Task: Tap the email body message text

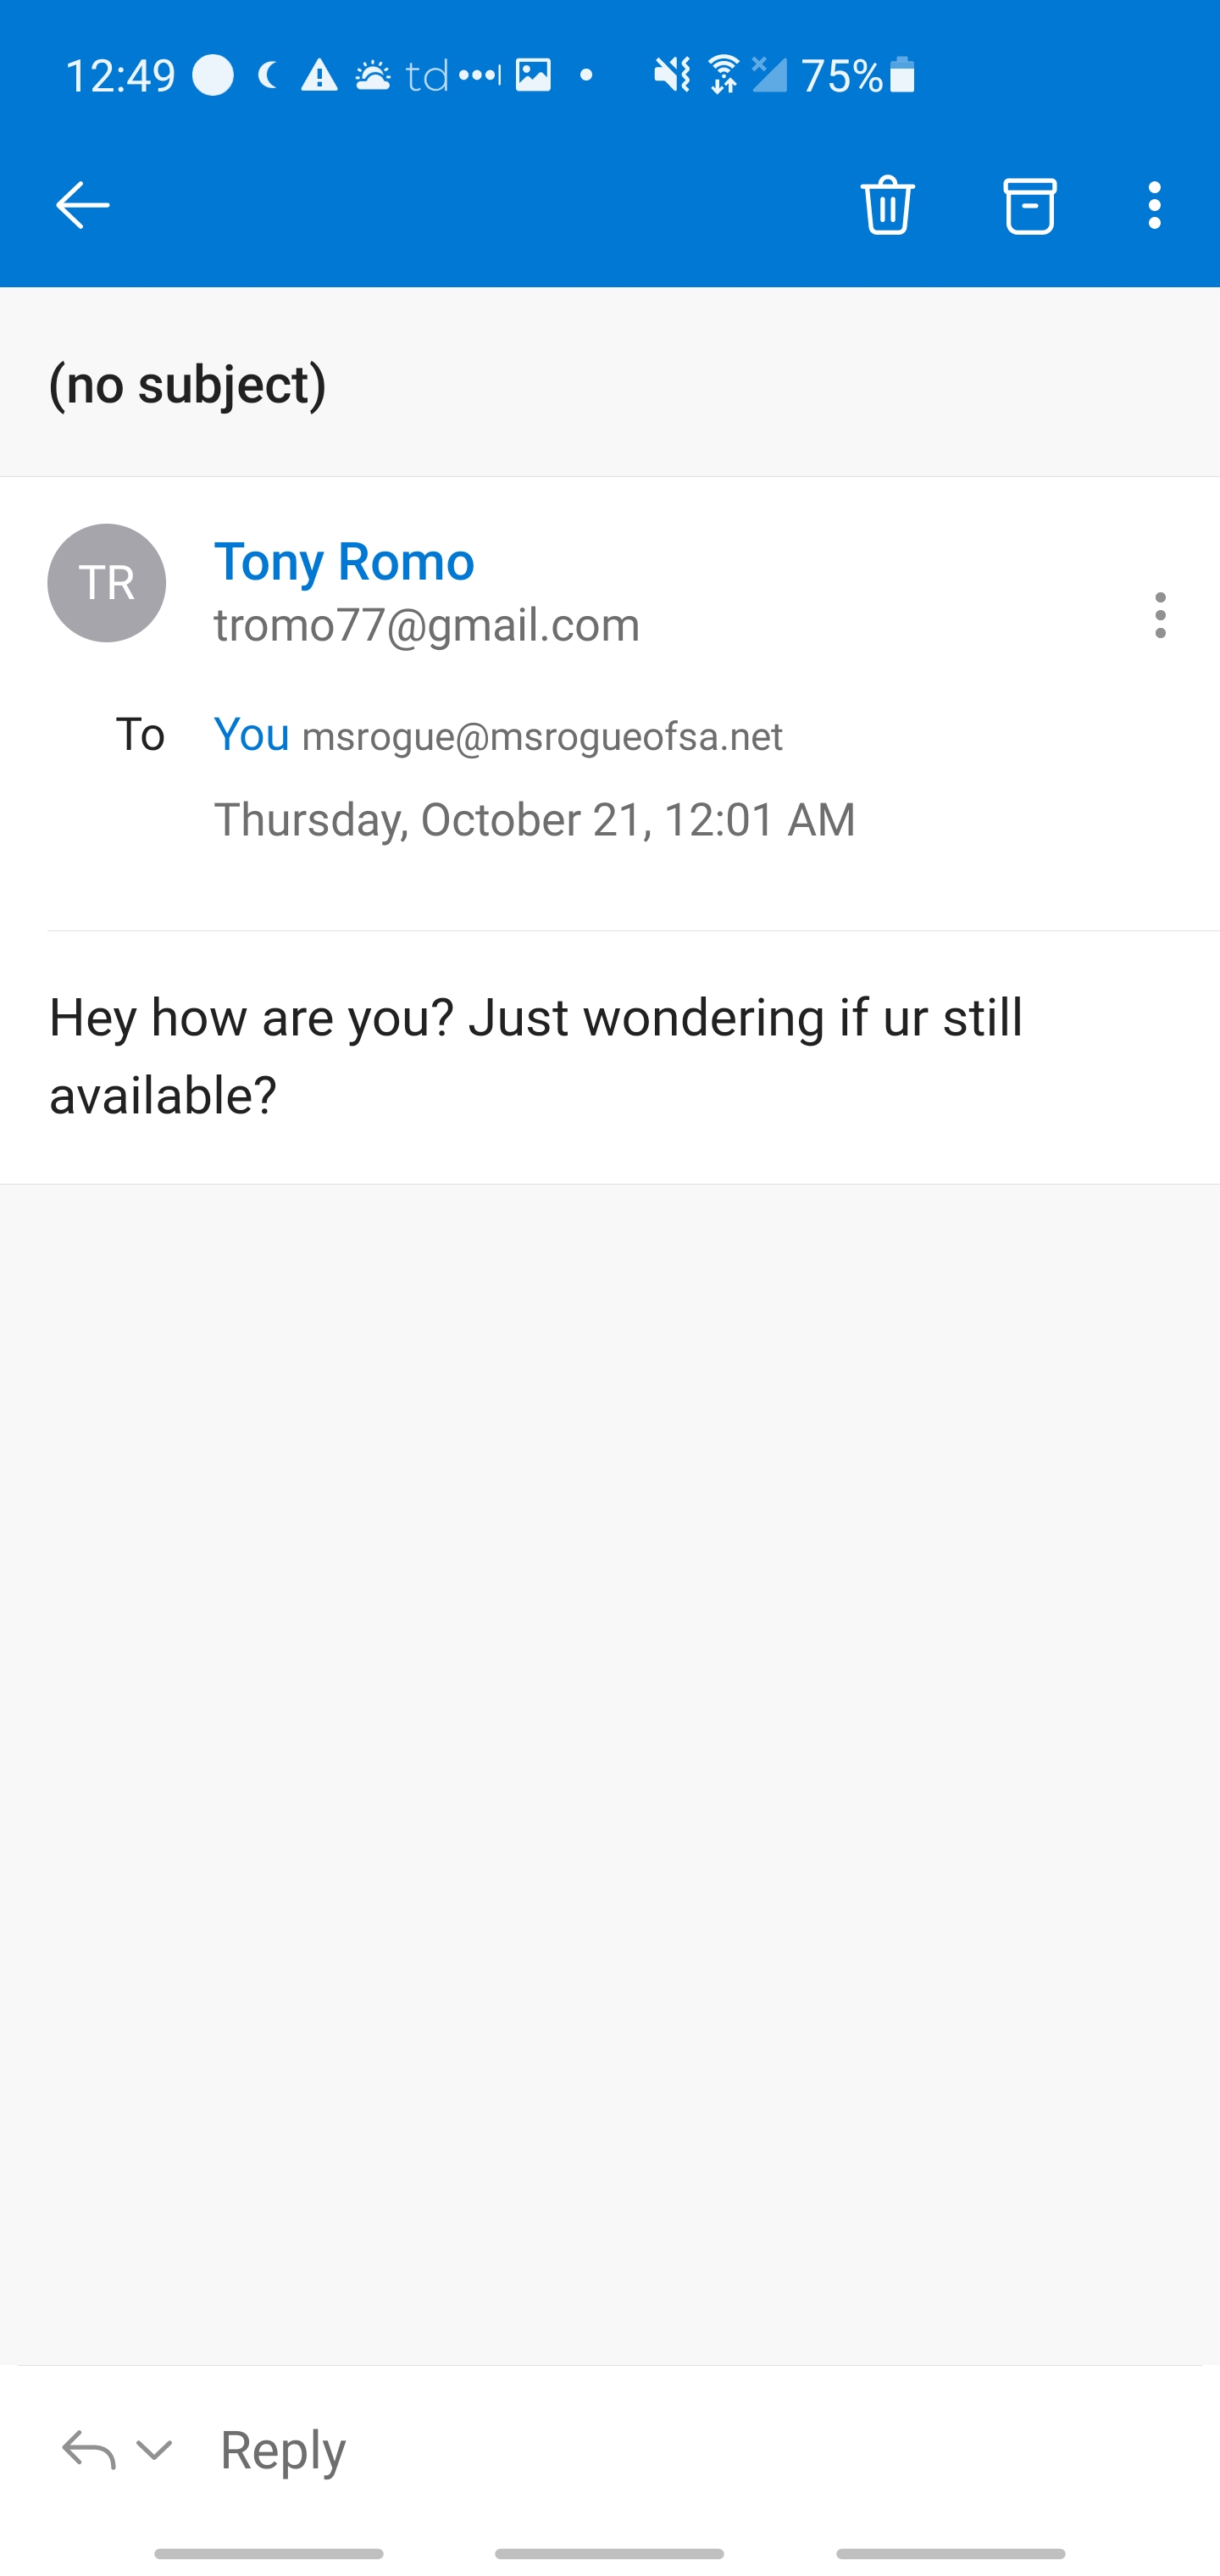Action: 536,1055
